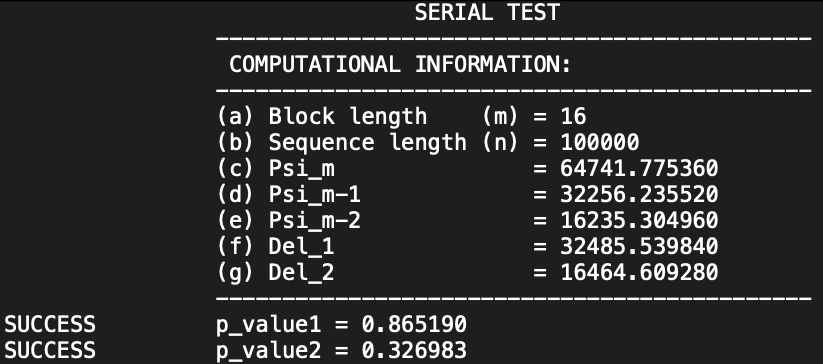Click the second SUCCESS status word
Screen dimensions: 823x364
(x=50, y=350)
